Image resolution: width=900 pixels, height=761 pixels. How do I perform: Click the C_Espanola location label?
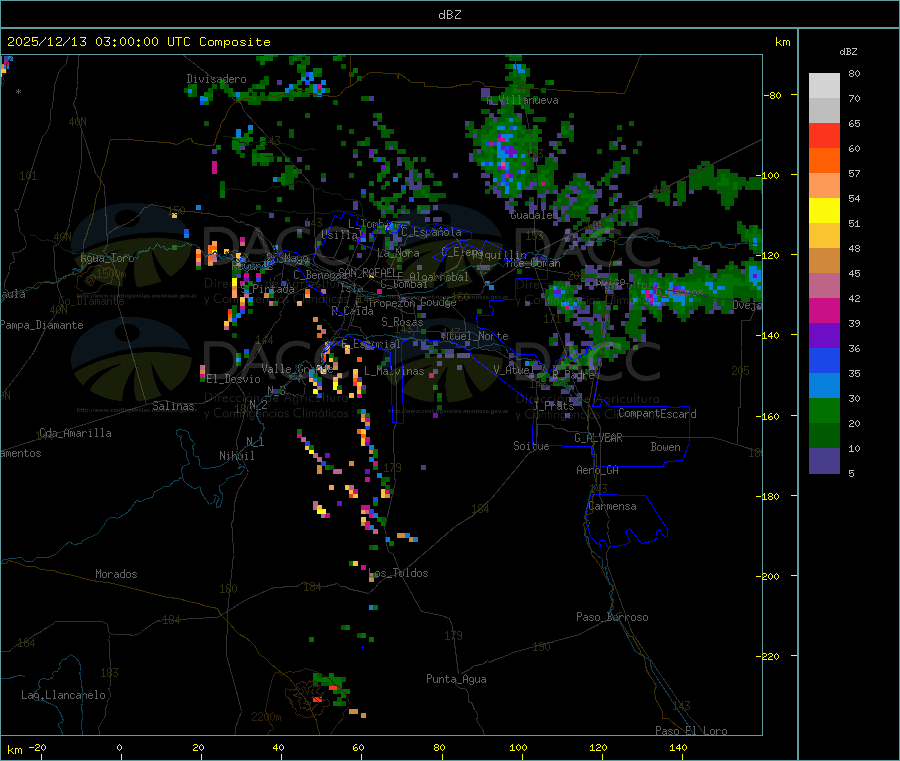[x=431, y=232]
